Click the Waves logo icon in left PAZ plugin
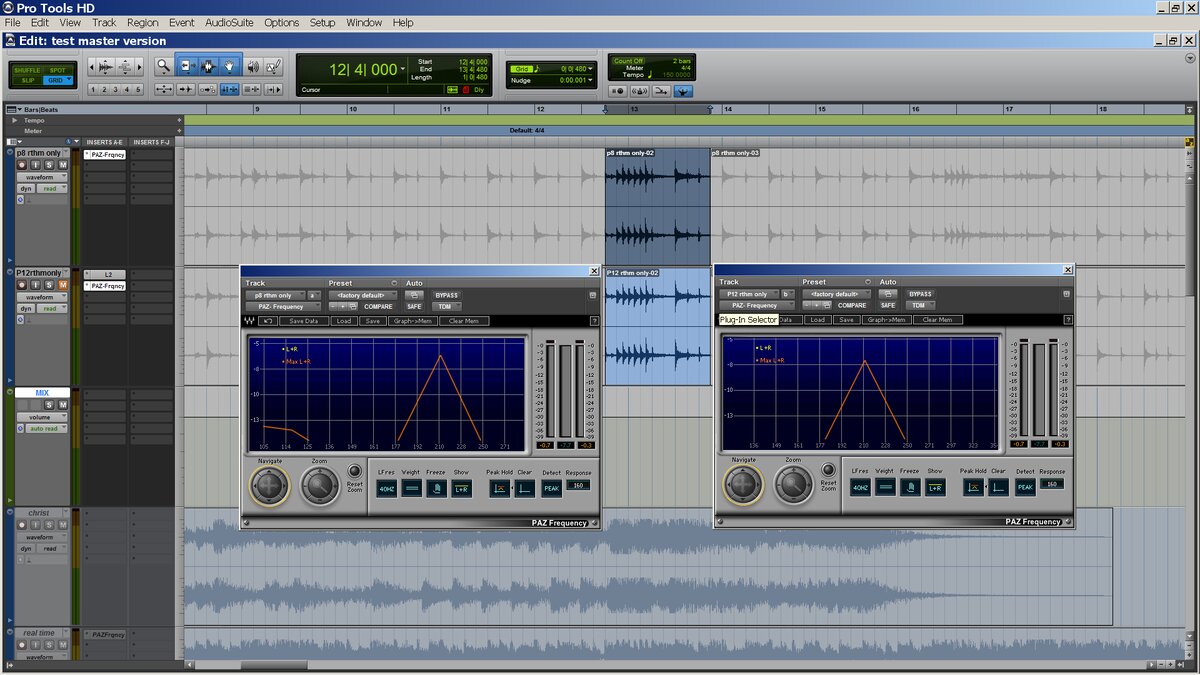1200x675 pixels. tap(249, 321)
